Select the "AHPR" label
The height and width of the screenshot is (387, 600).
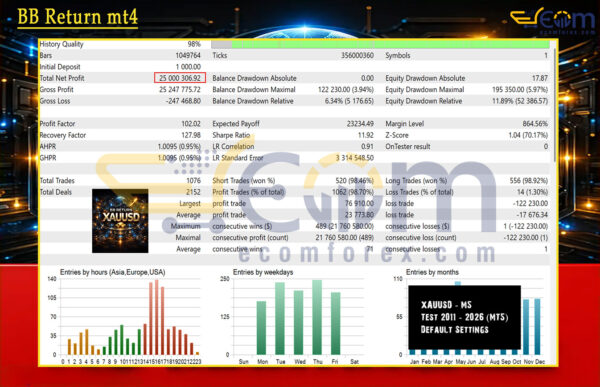click(47, 147)
